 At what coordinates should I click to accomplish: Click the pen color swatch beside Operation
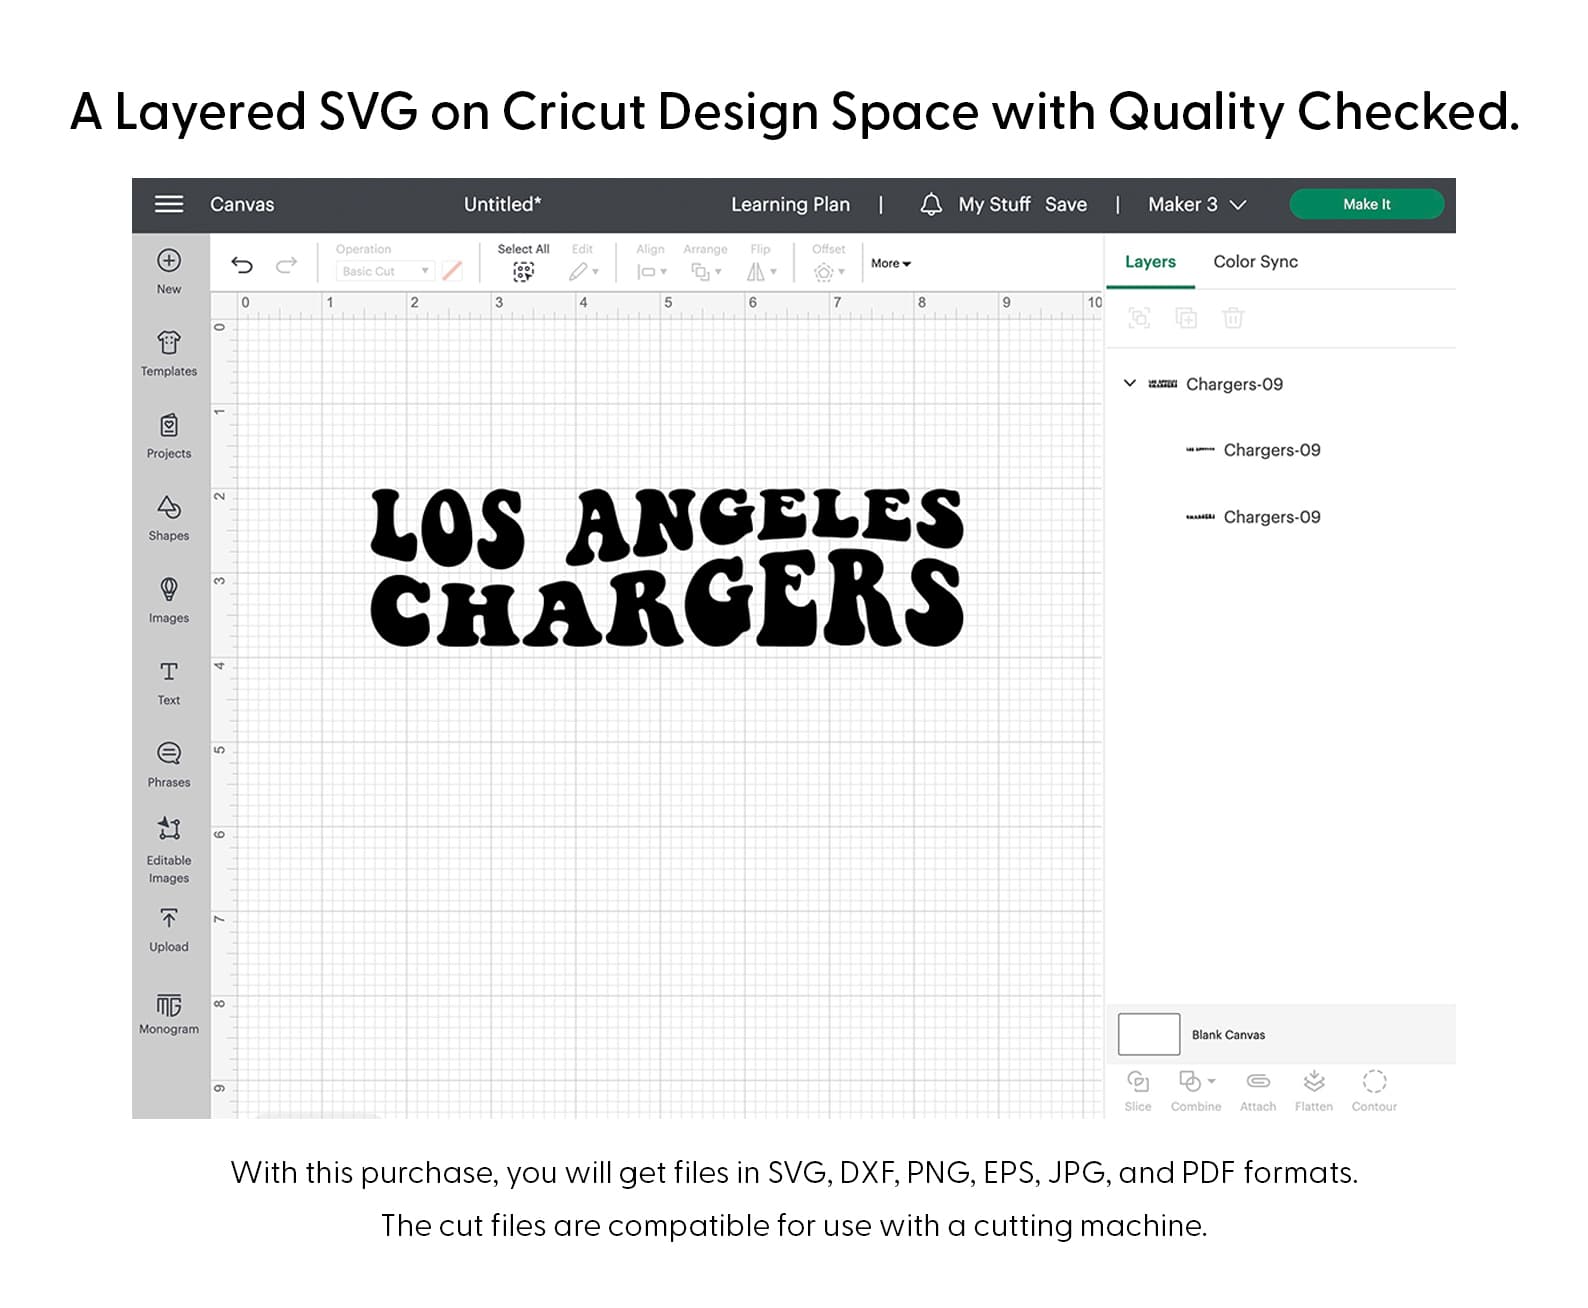point(452,271)
